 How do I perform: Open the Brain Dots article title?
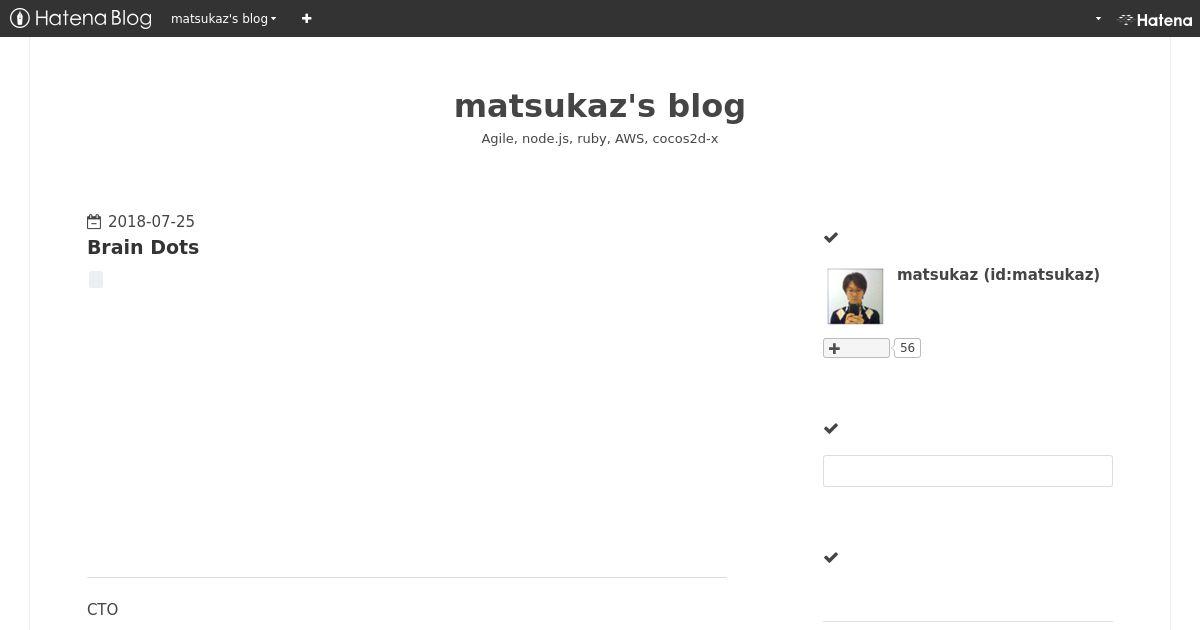143,247
